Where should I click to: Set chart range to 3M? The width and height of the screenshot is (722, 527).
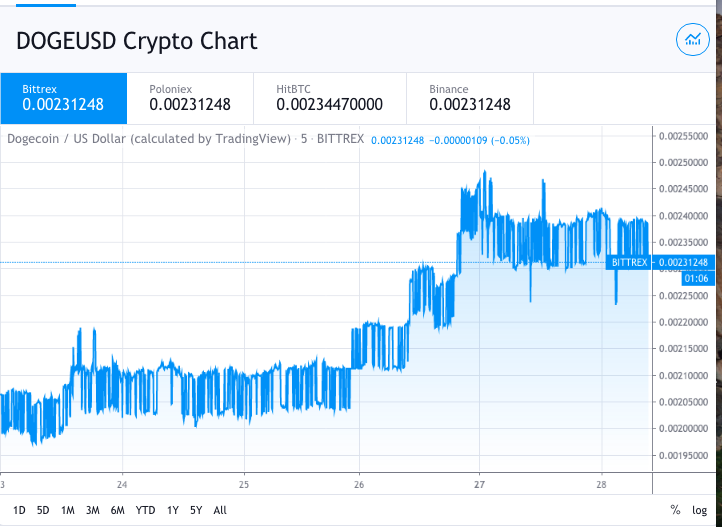point(93,510)
